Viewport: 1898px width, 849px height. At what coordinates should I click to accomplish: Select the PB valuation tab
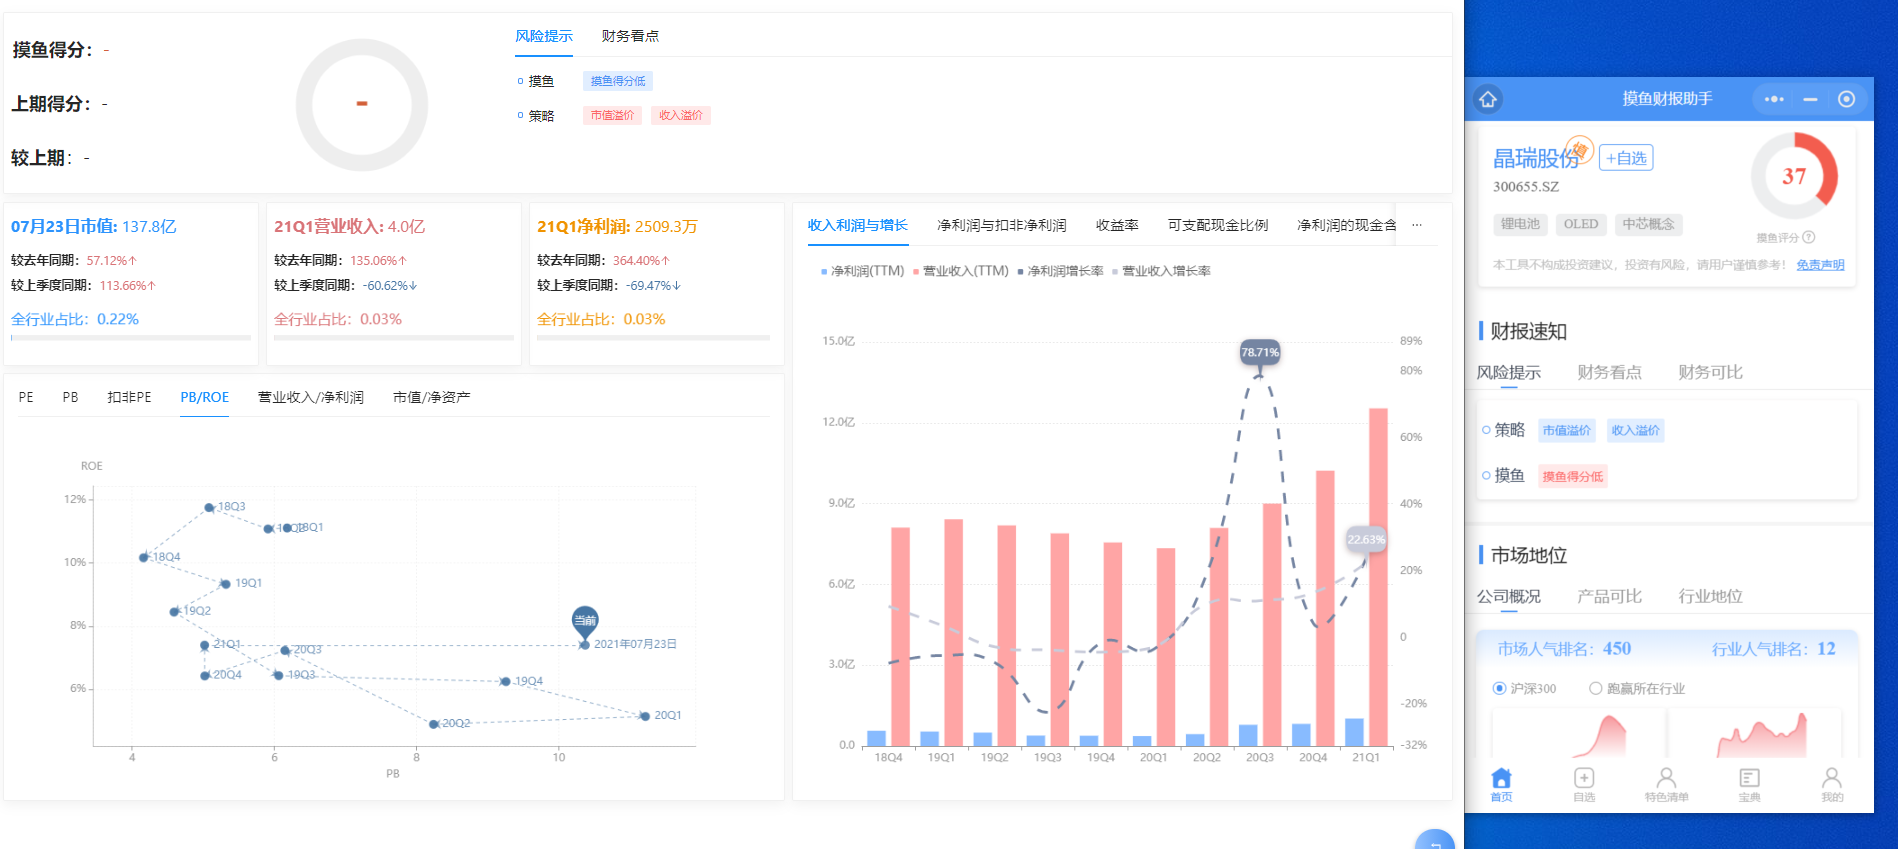(70, 397)
